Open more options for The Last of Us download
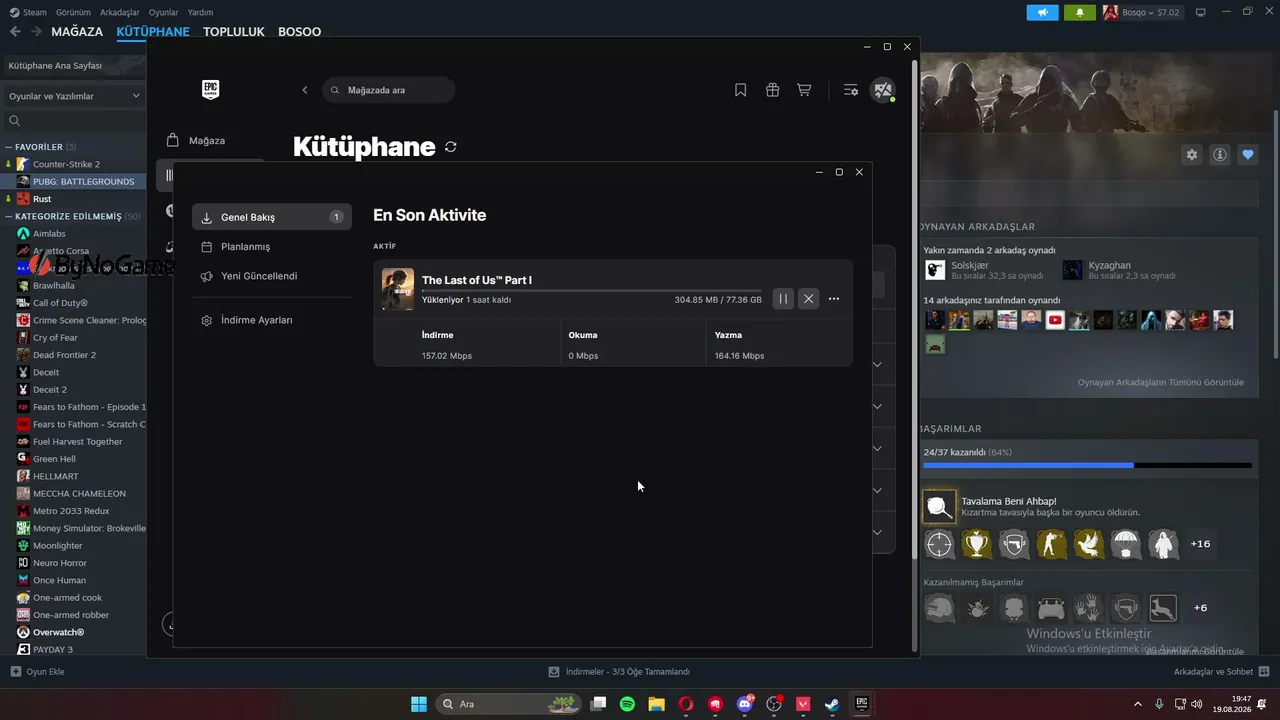 click(834, 298)
